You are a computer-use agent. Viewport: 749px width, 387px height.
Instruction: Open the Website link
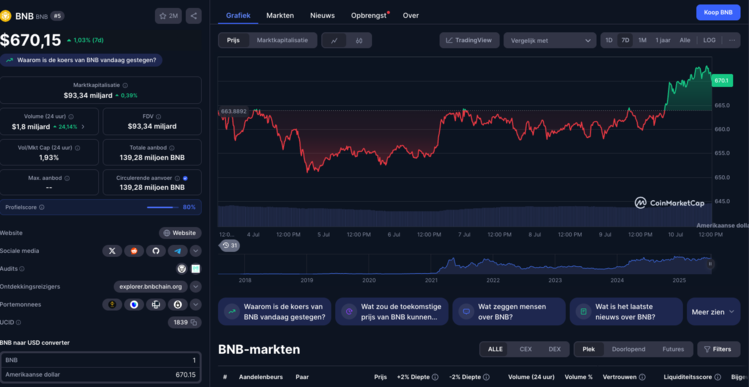click(180, 233)
